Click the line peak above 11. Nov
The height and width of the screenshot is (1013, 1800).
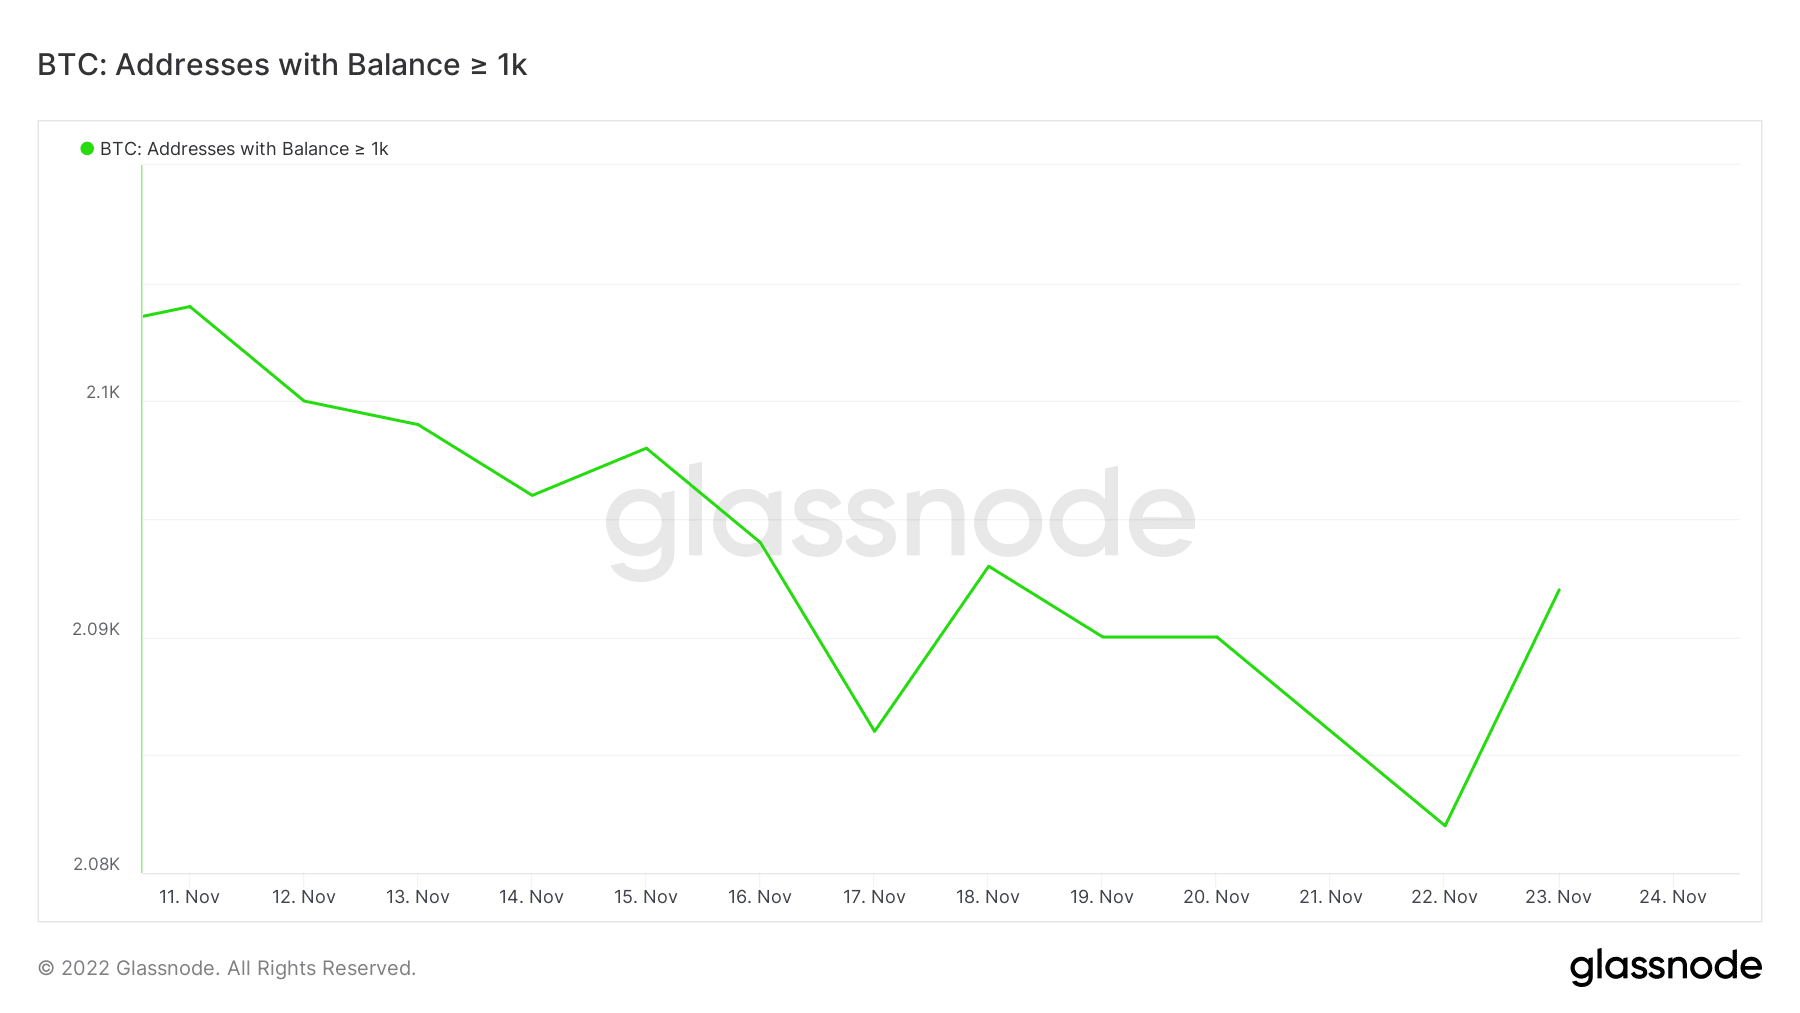190,307
